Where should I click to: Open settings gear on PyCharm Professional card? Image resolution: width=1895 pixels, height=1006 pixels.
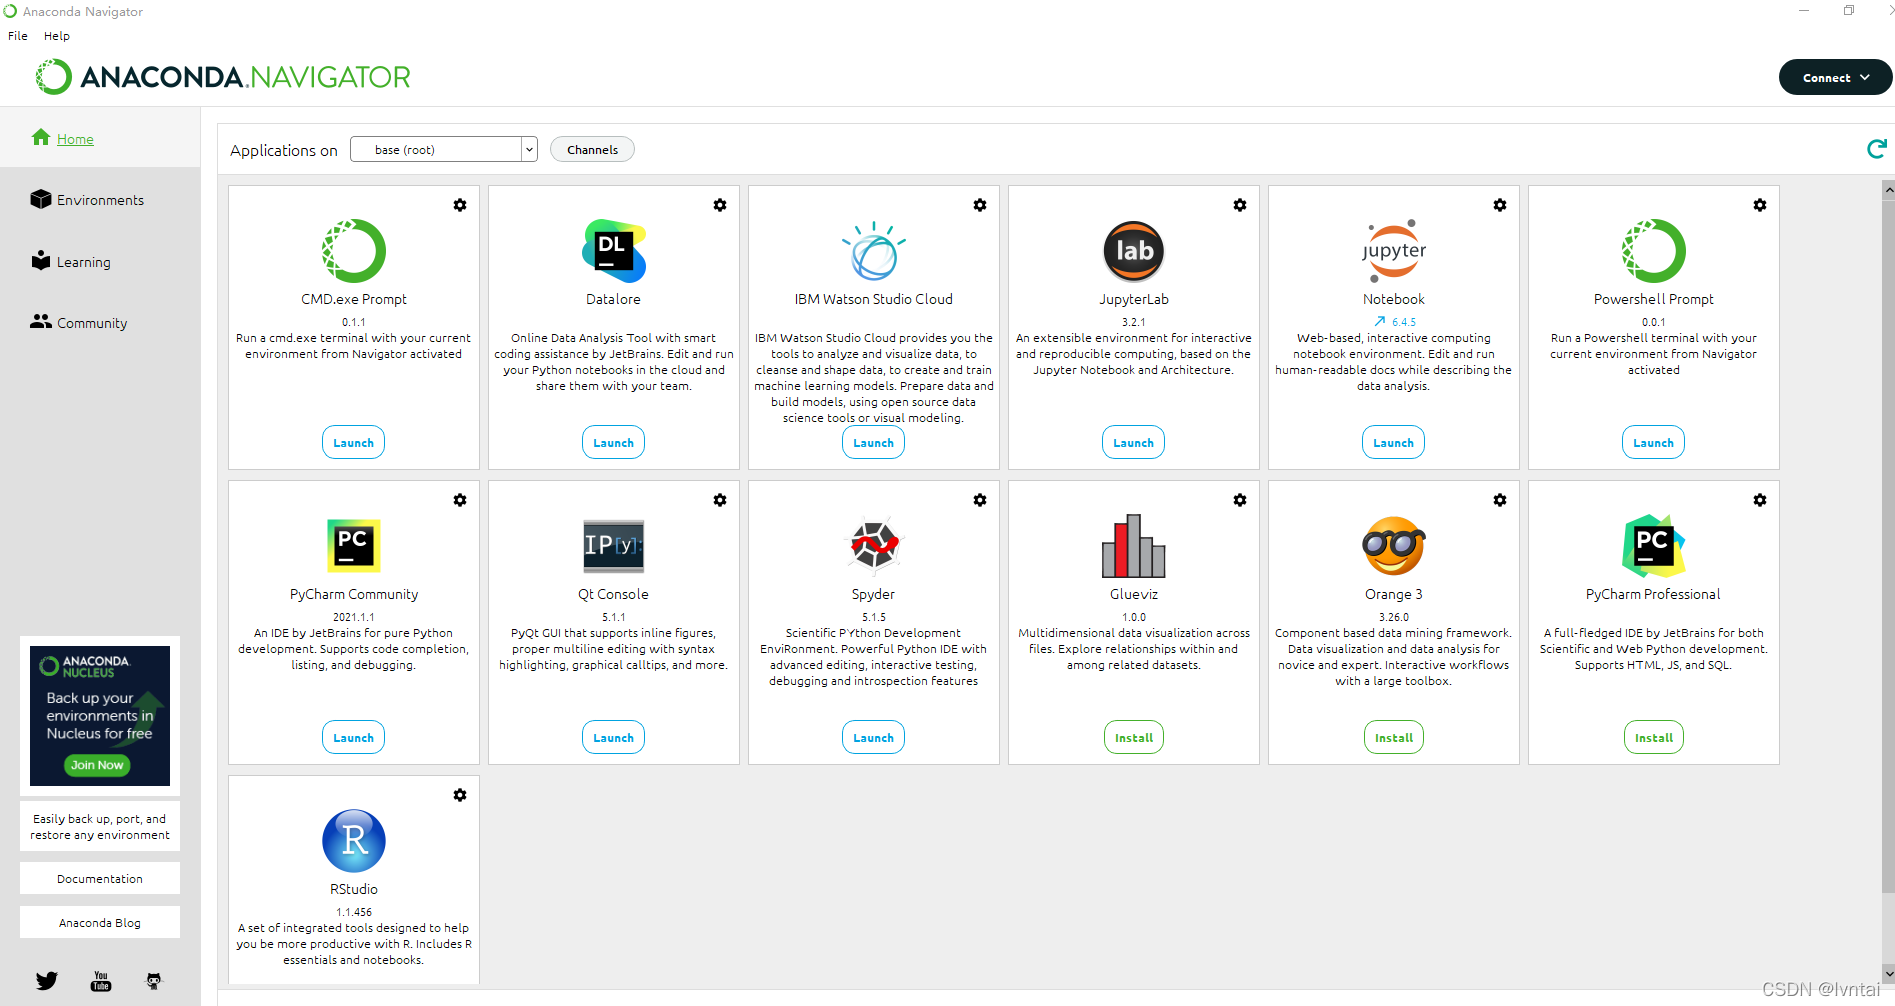[x=1760, y=500]
